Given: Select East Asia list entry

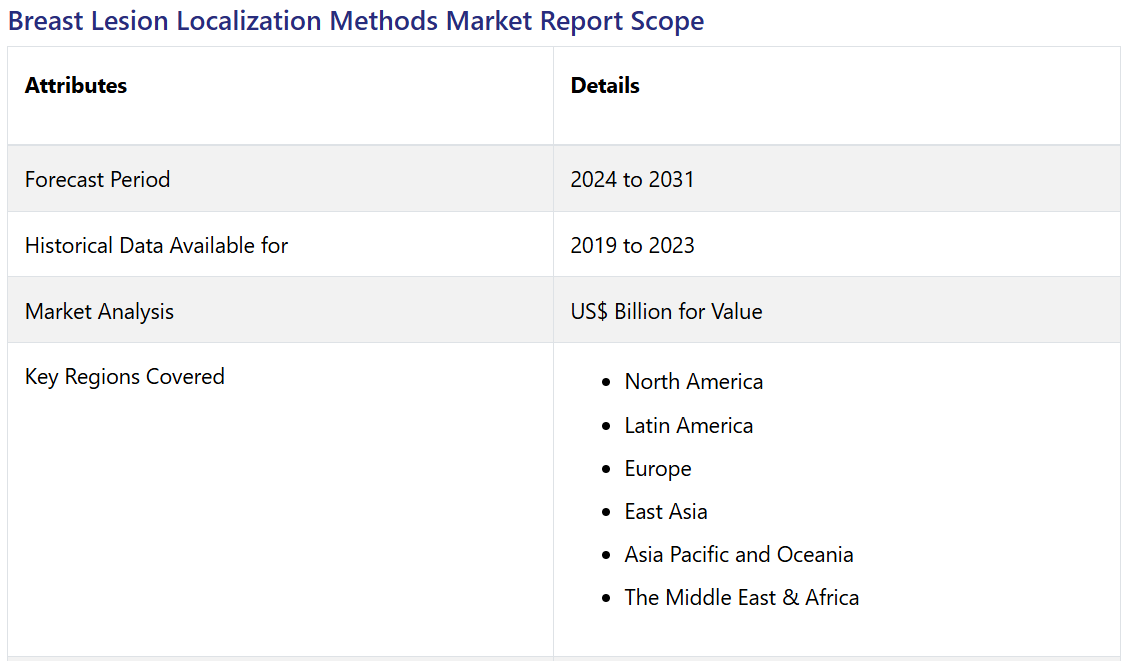Looking at the screenshot, I should click(666, 512).
